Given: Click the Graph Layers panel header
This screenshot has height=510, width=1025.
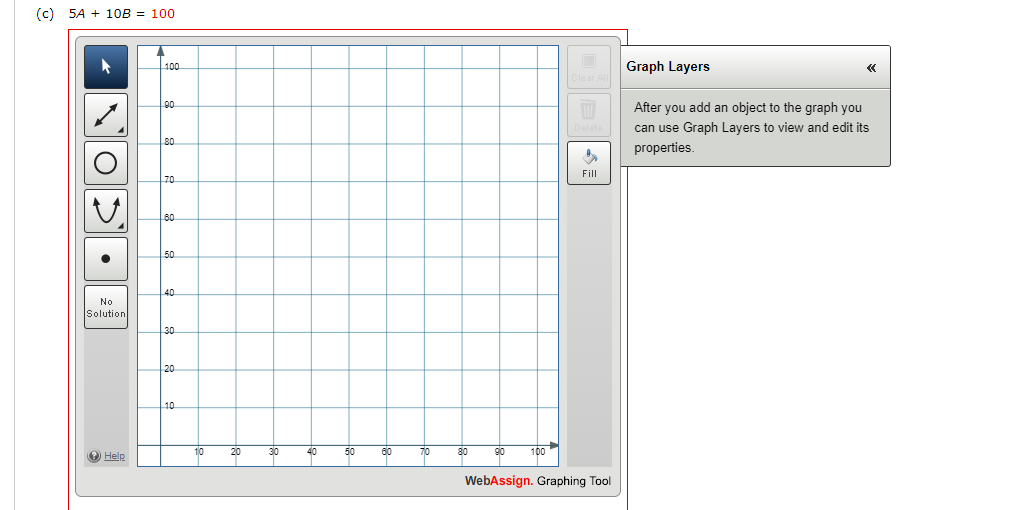Looking at the screenshot, I should pos(755,67).
